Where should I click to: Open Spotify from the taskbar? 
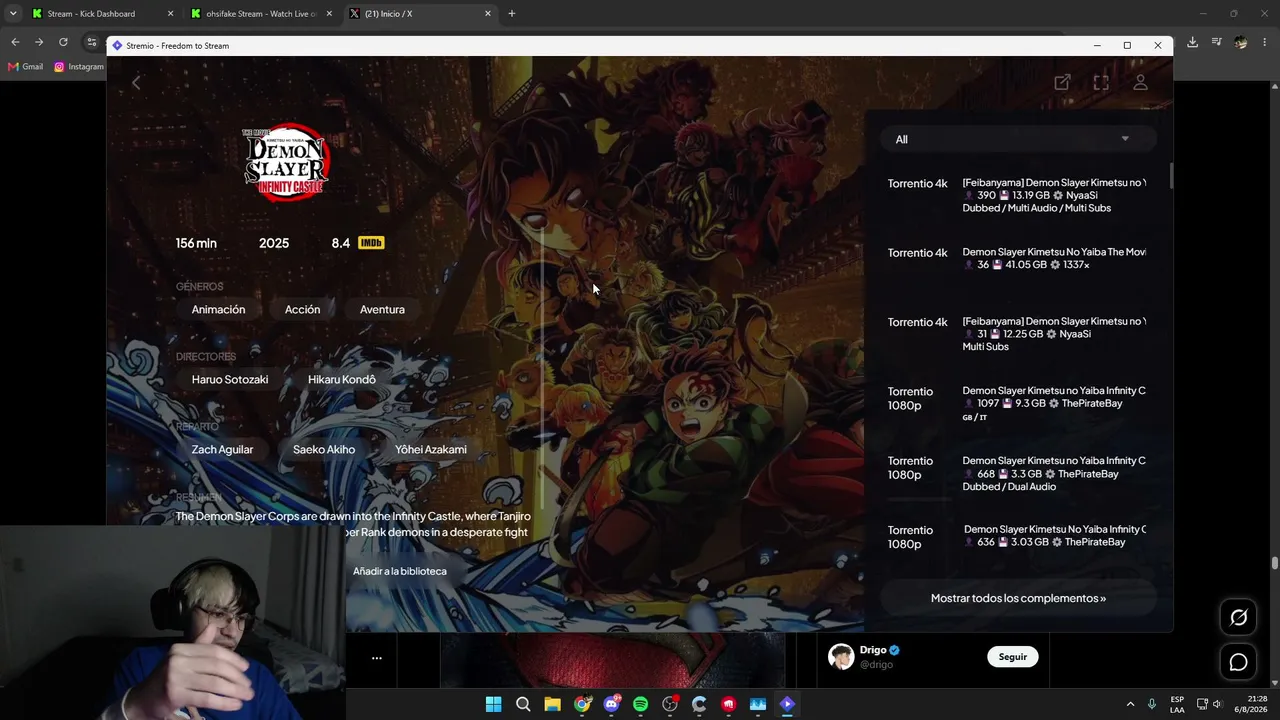pos(641,704)
